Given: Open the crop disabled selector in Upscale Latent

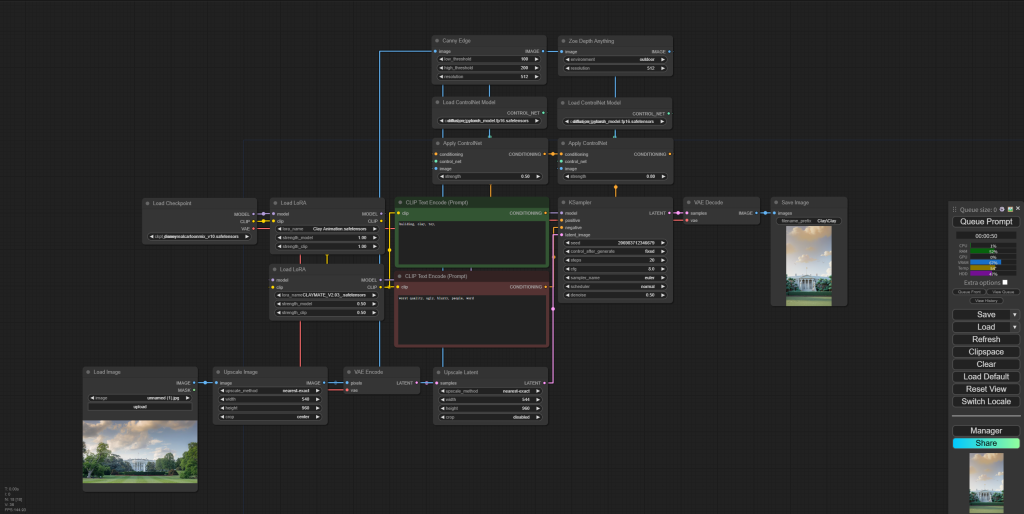Looking at the screenshot, I should [x=490, y=417].
